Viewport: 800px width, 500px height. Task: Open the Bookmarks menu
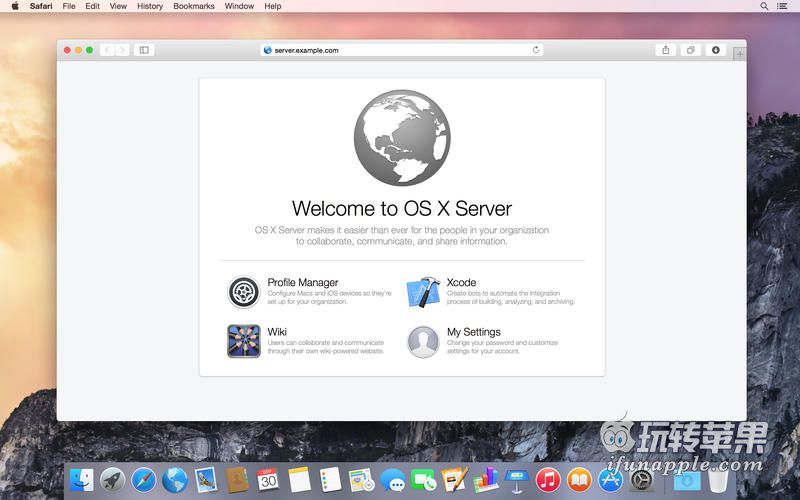pyautogui.click(x=194, y=6)
